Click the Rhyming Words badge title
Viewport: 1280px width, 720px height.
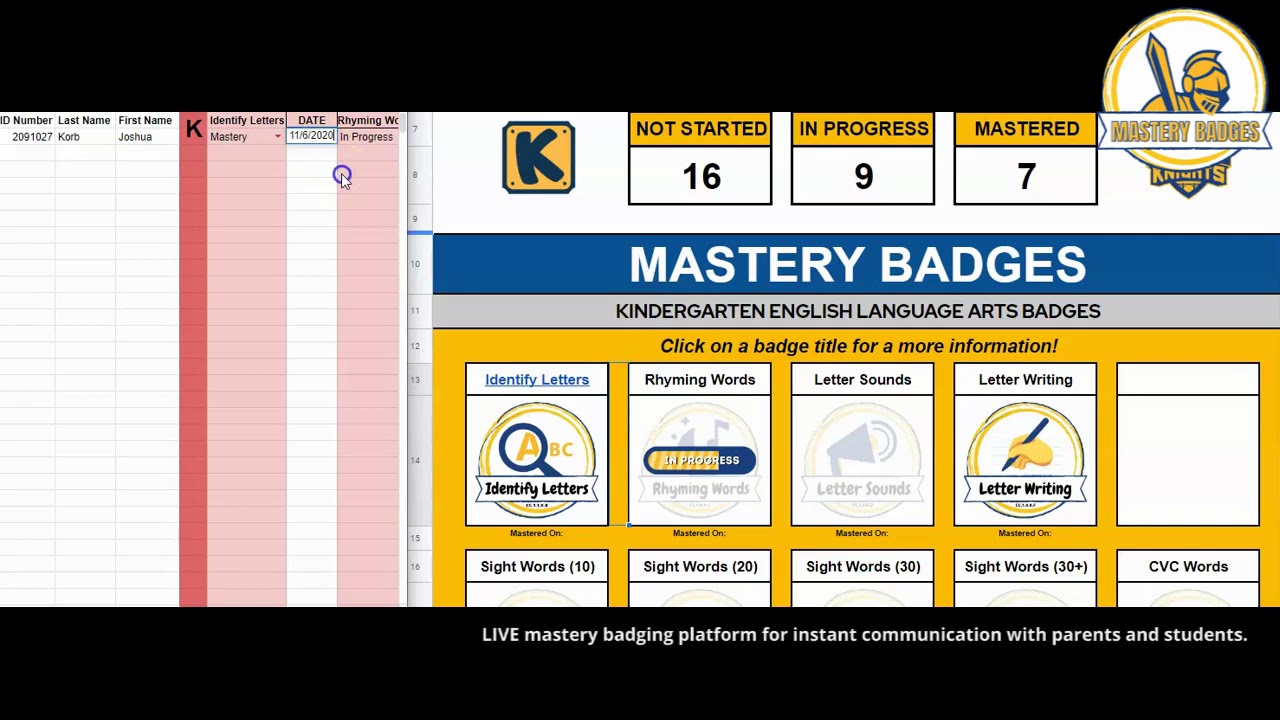700,380
